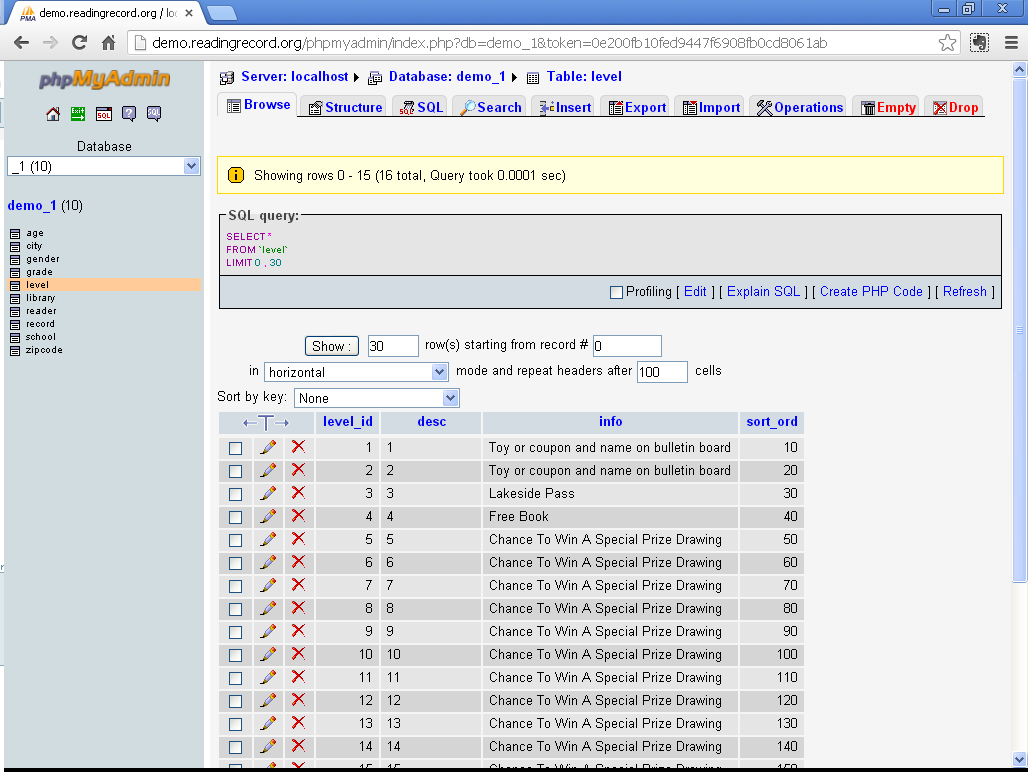
Task: Click the repeat headers cells field
Action: click(x=662, y=372)
